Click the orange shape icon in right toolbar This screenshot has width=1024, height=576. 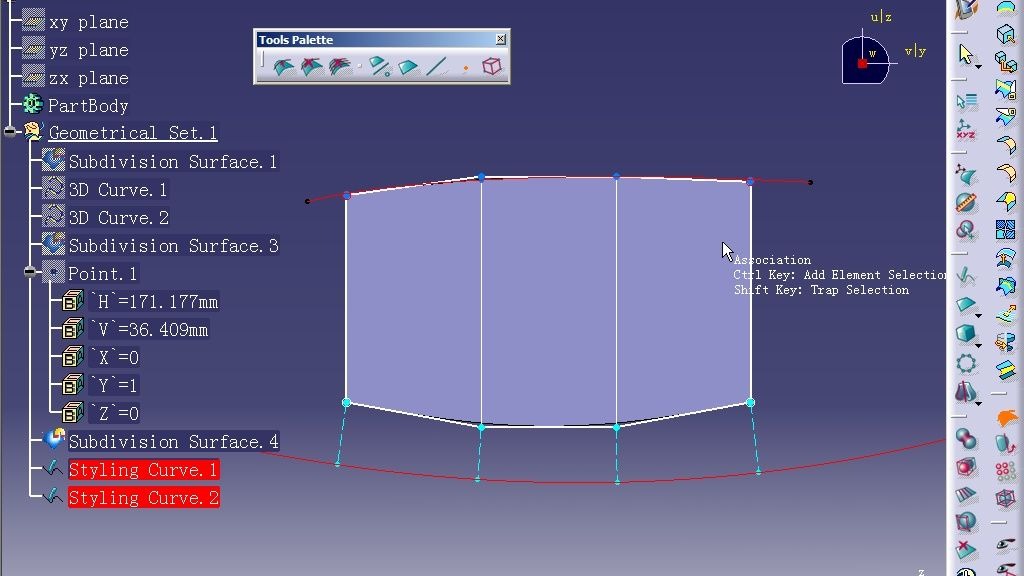[x=1006, y=416]
